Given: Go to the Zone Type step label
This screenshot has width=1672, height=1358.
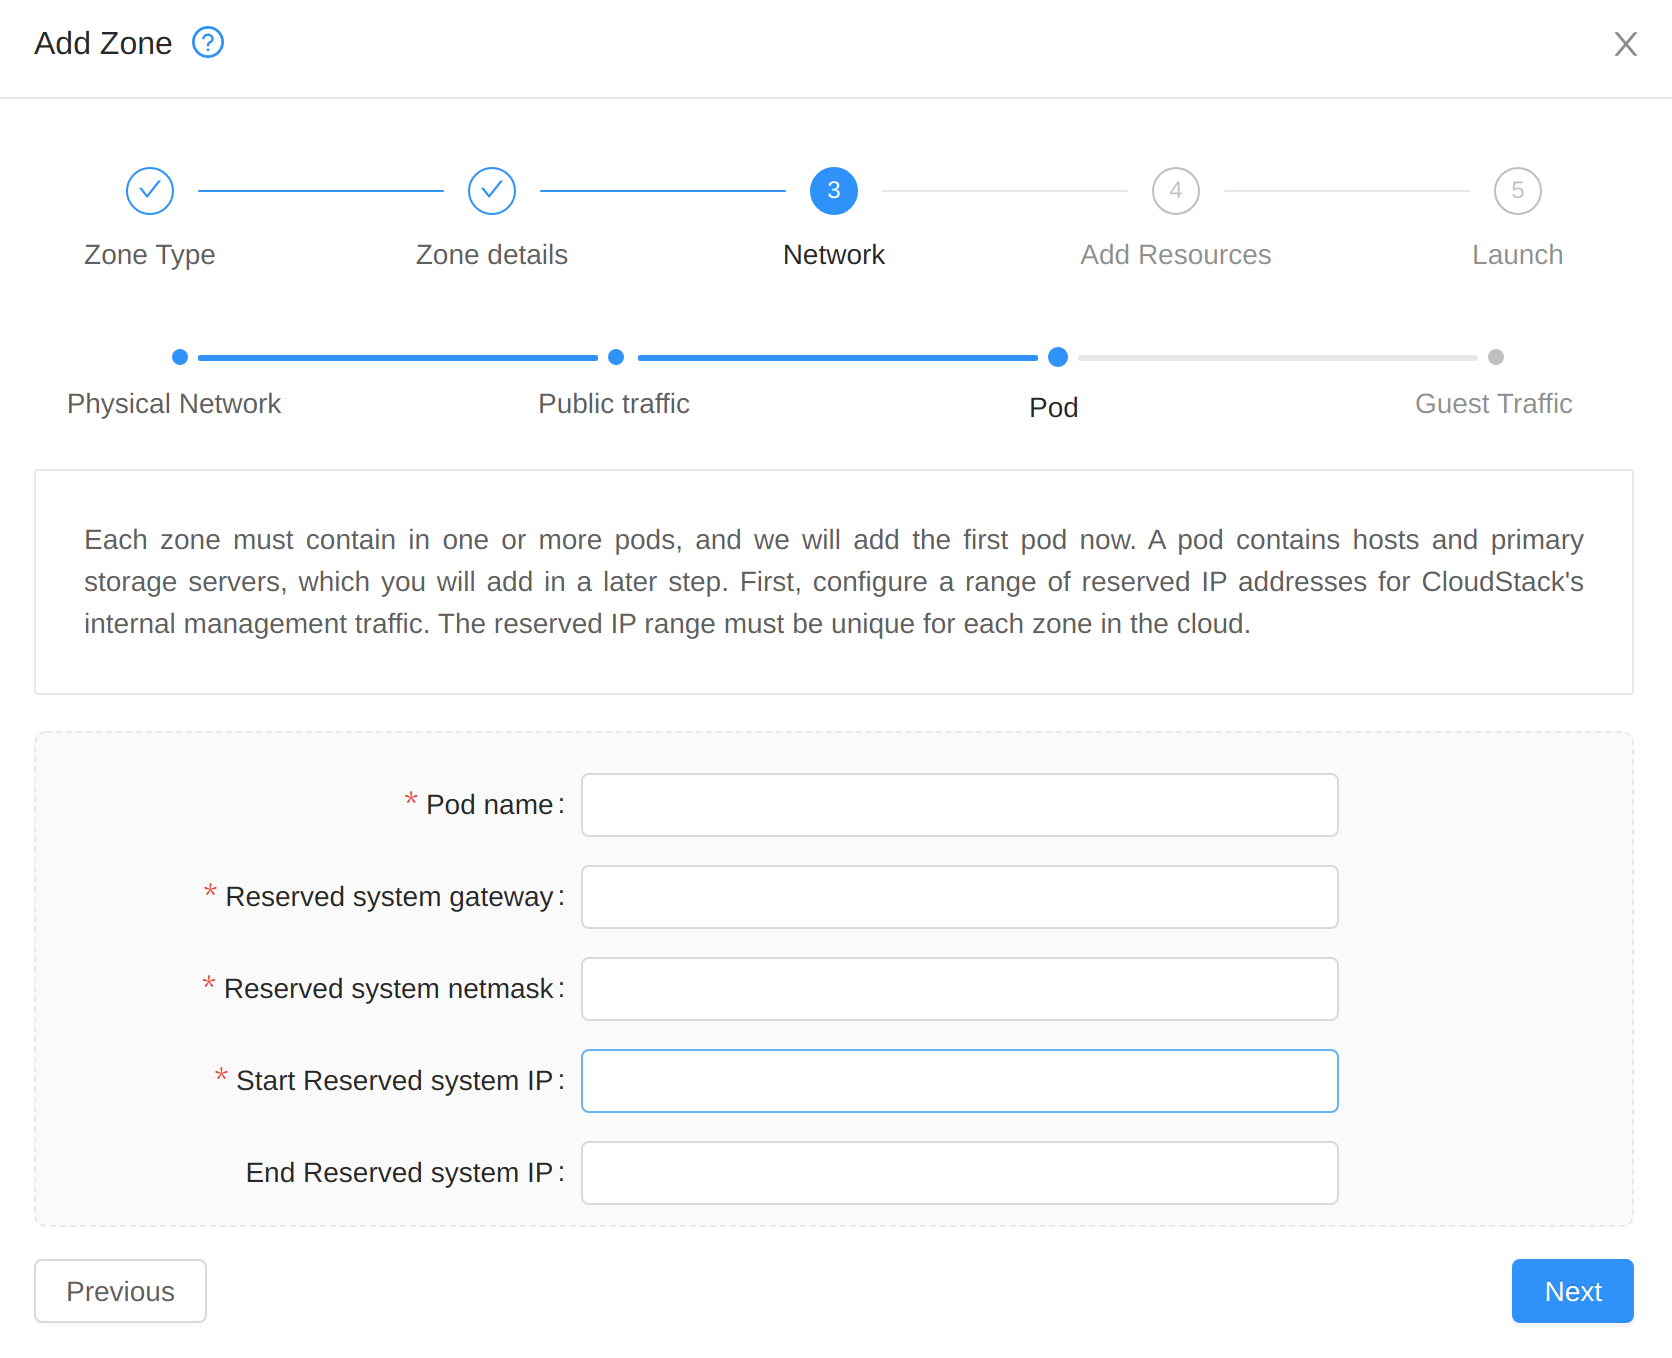Looking at the screenshot, I should click(150, 255).
